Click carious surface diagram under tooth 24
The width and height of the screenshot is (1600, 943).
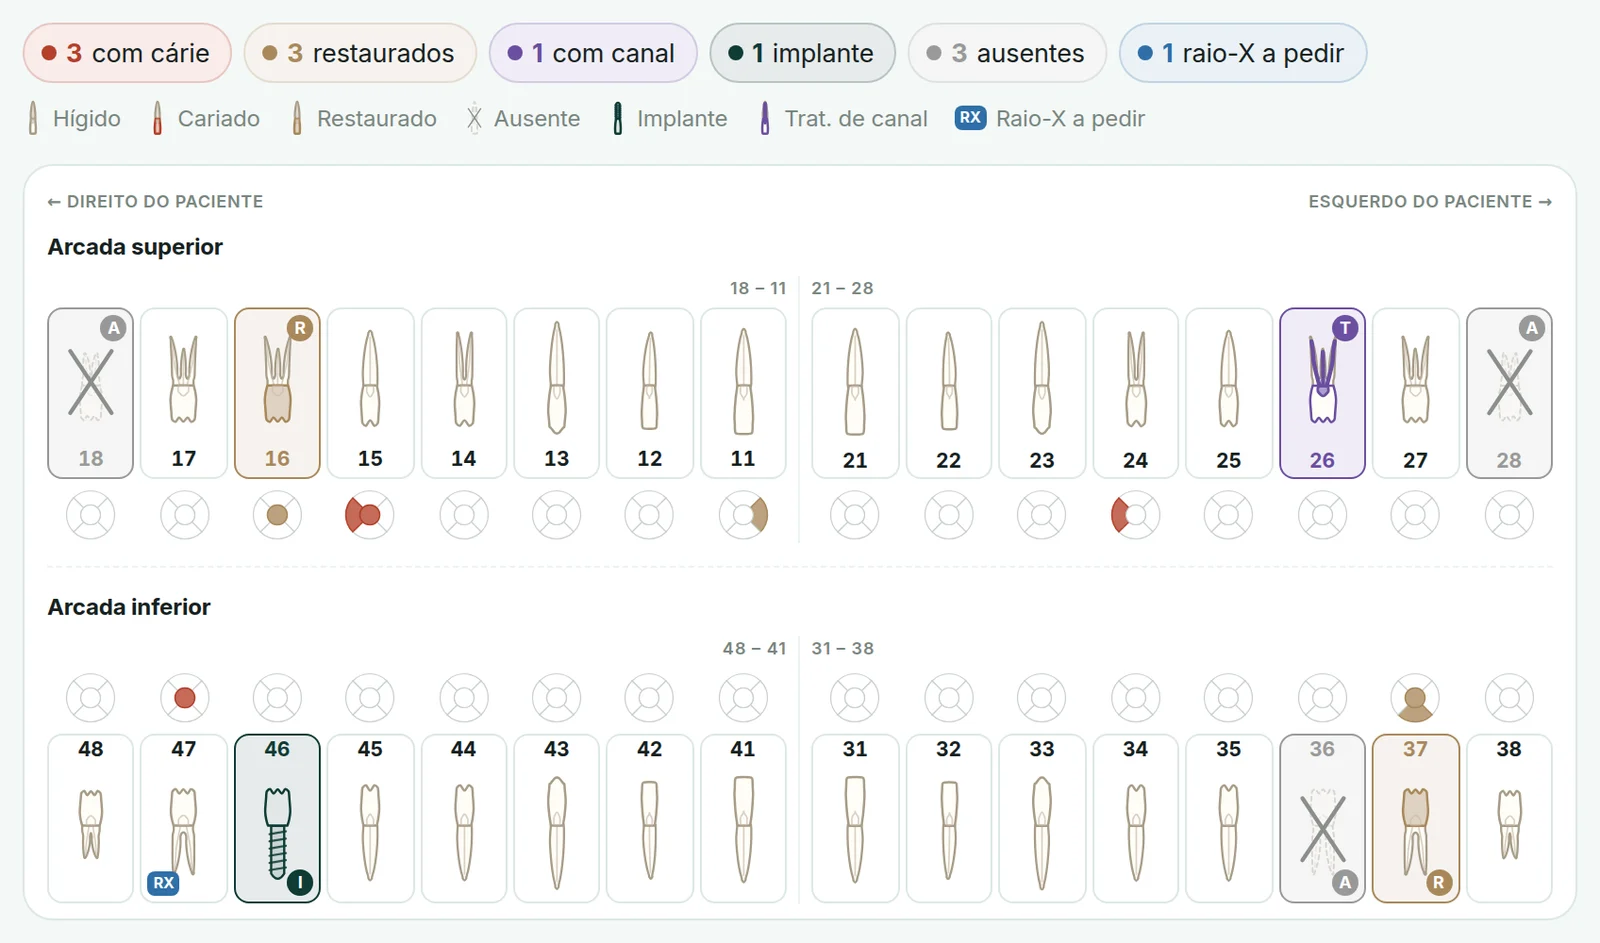[1135, 515]
